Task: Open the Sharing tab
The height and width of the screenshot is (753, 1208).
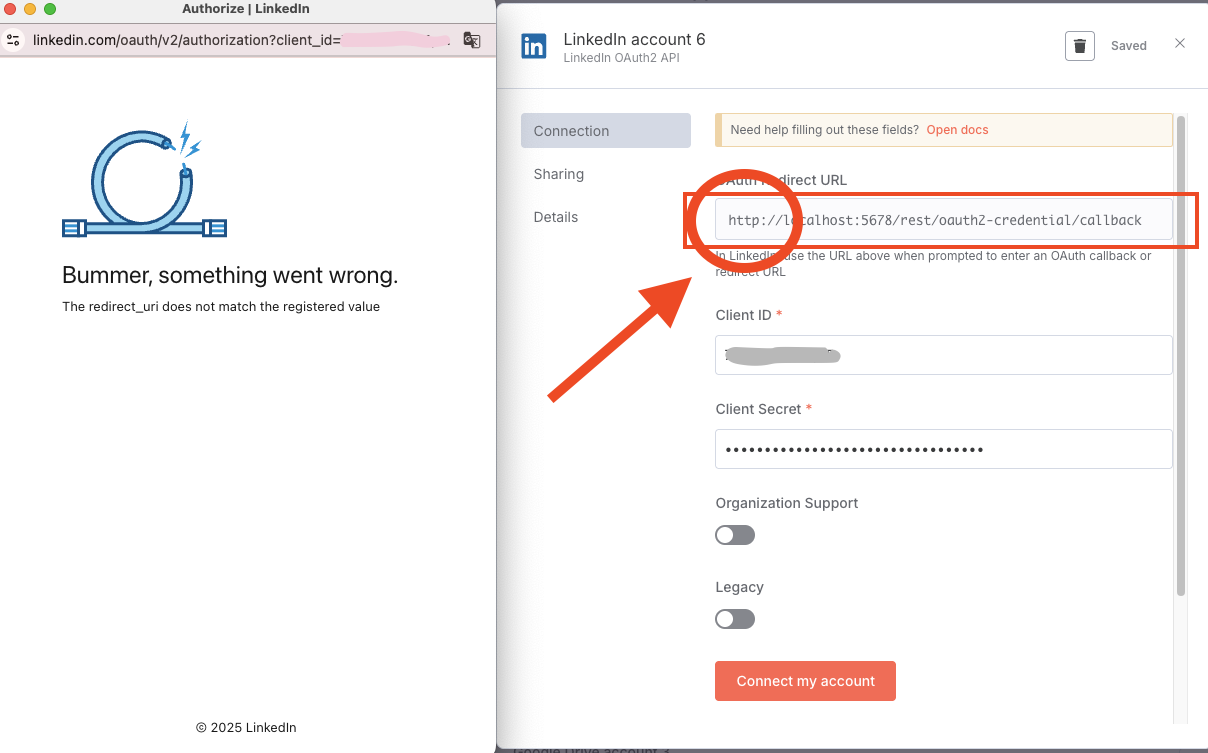Action: pos(559,174)
